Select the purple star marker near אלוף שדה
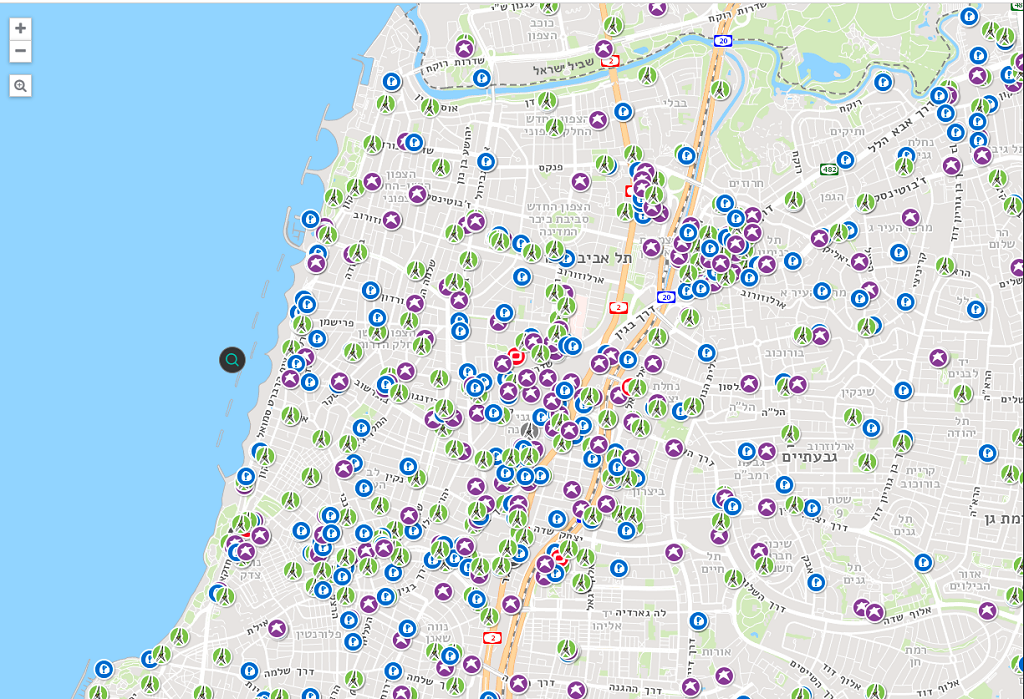The width and height of the screenshot is (1024, 699). 874,613
